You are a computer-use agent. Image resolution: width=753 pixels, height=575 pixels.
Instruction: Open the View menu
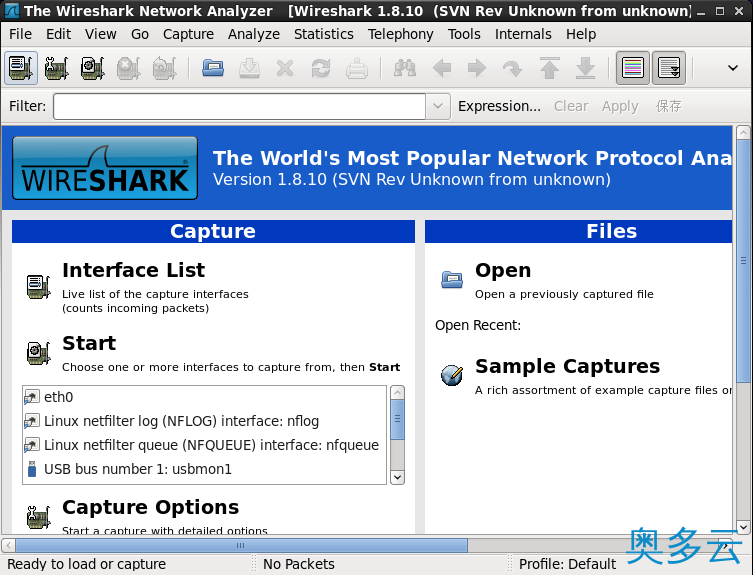pyautogui.click(x=100, y=34)
